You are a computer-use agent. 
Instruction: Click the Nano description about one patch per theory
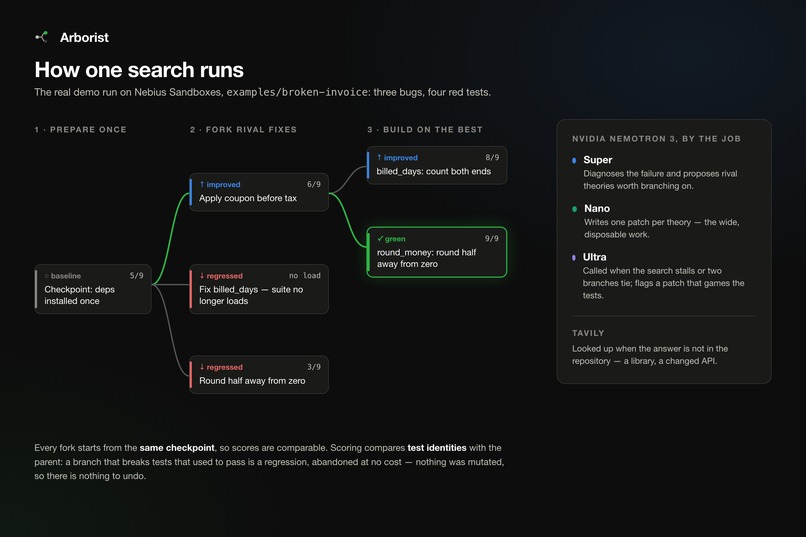(x=662, y=228)
